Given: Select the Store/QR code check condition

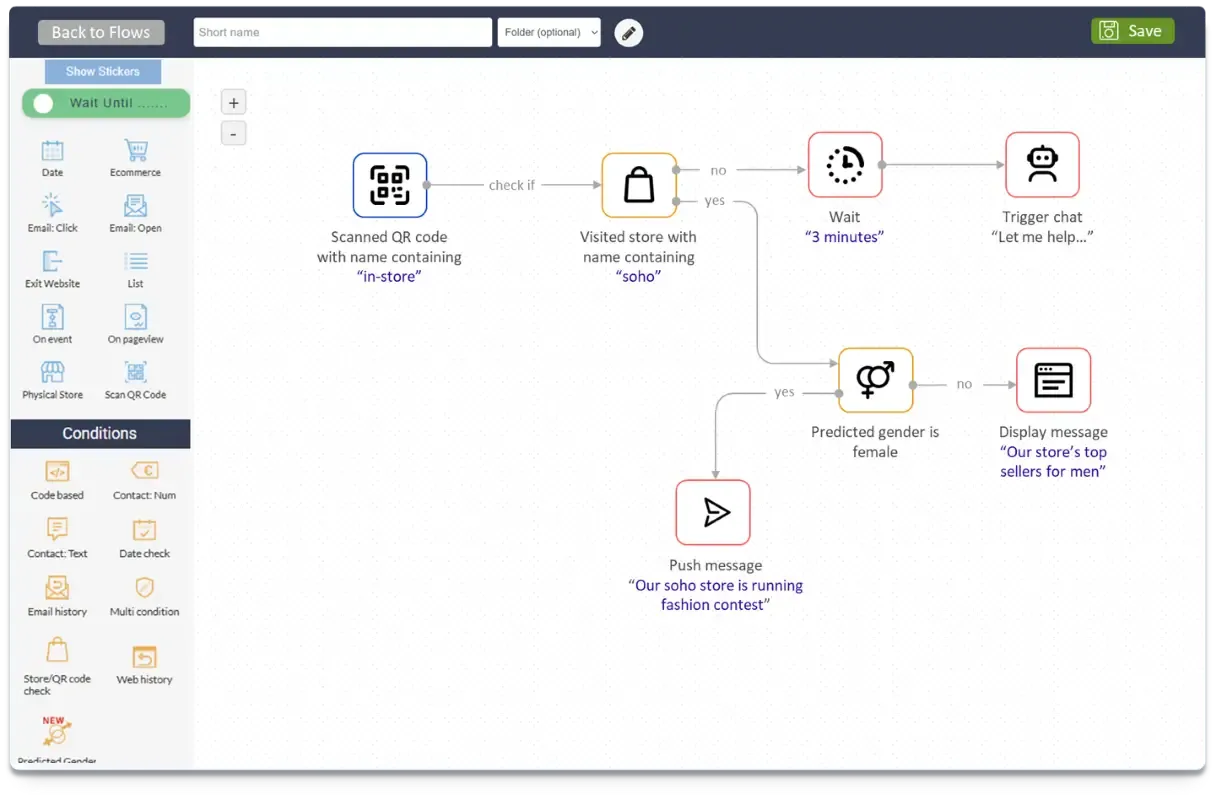Looking at the screenshot, I should click(x=57, y=652).
